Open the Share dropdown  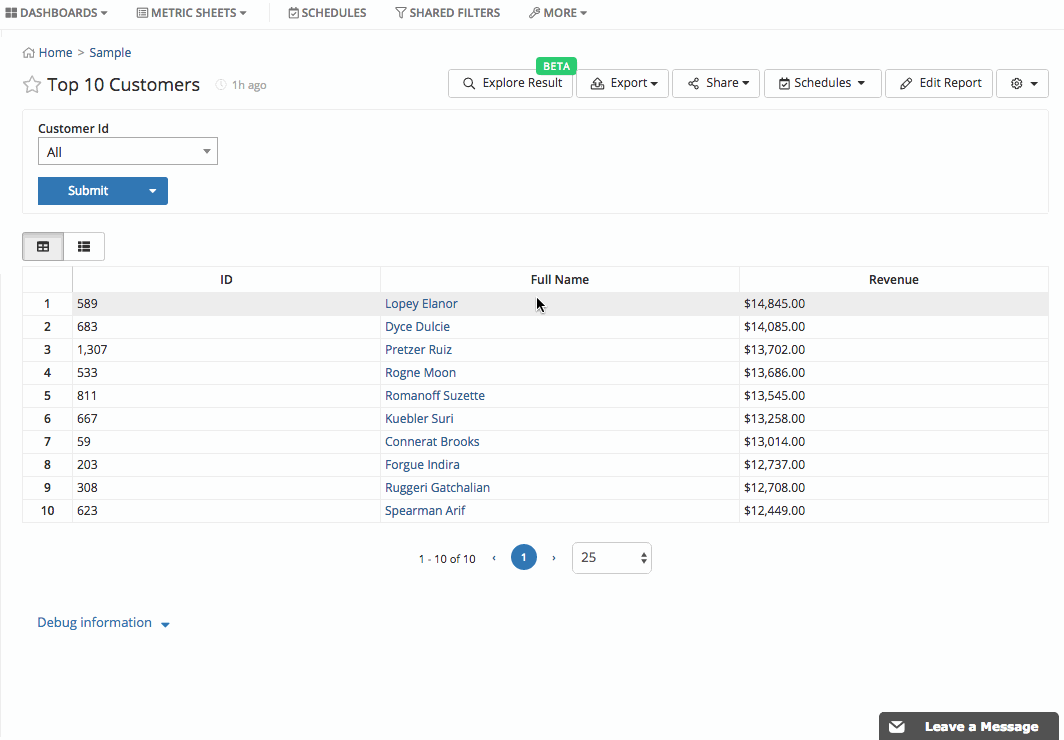716,83
